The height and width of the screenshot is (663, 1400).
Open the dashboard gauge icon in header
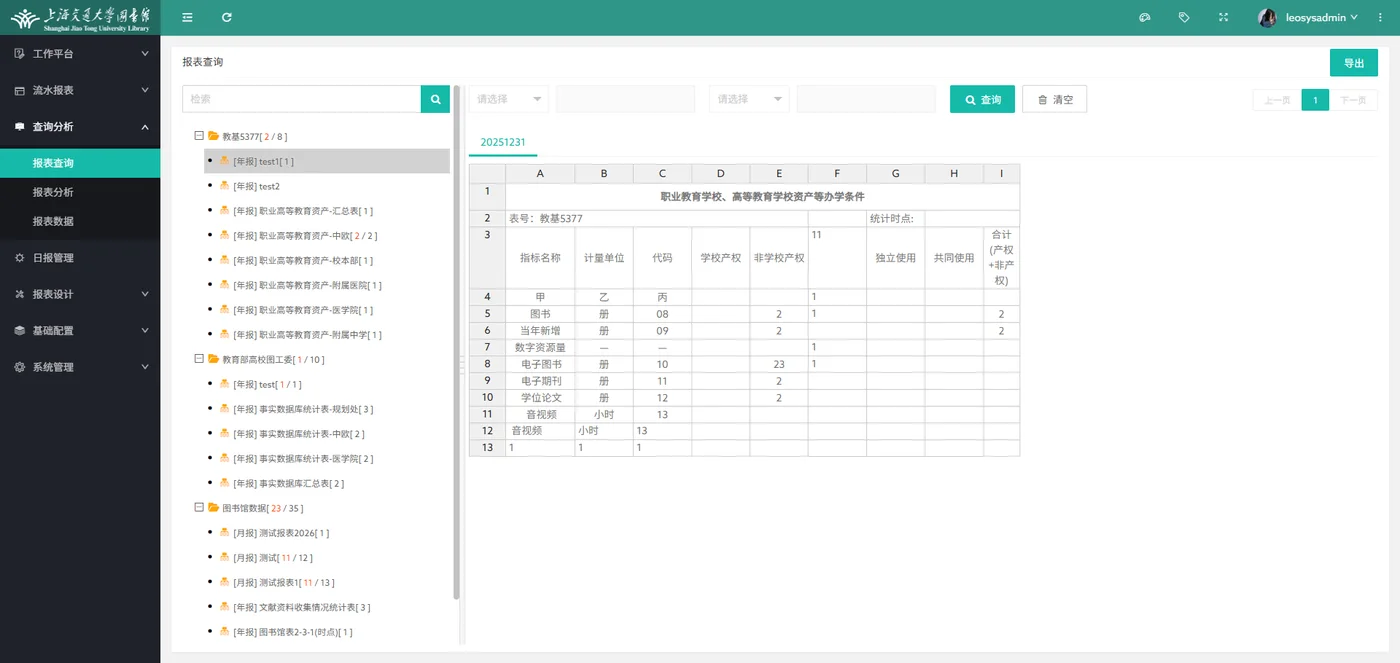[x=1145, y=18]
